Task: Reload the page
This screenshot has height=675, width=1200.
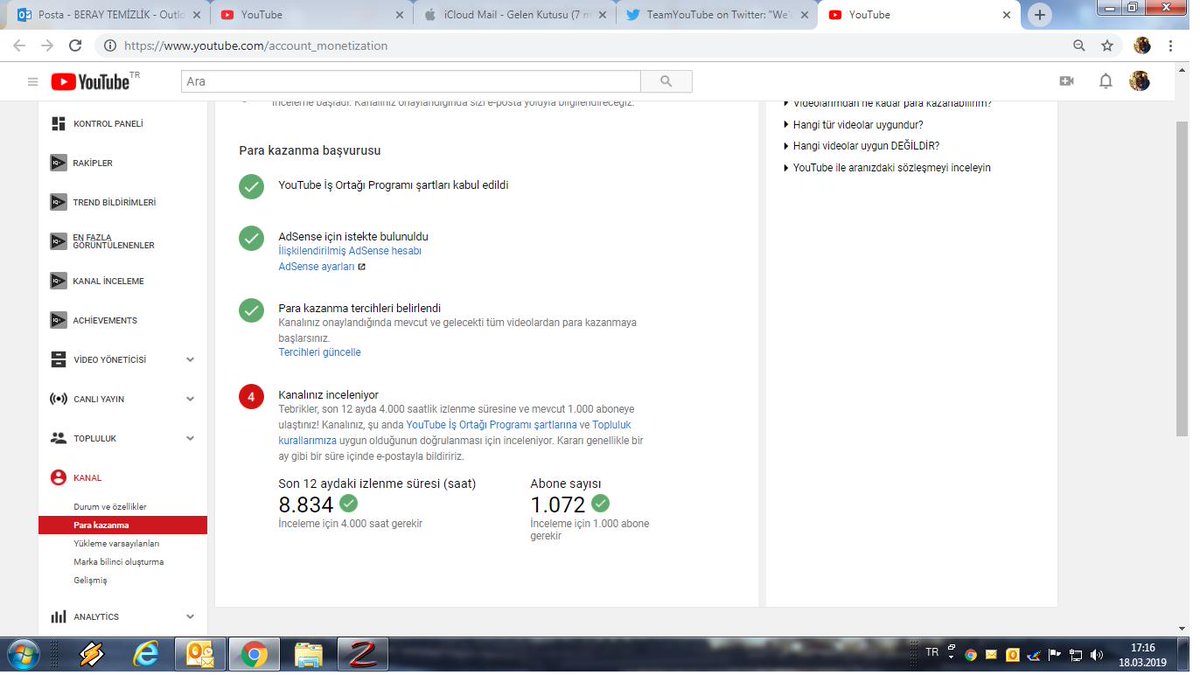Action: [75, 46]
